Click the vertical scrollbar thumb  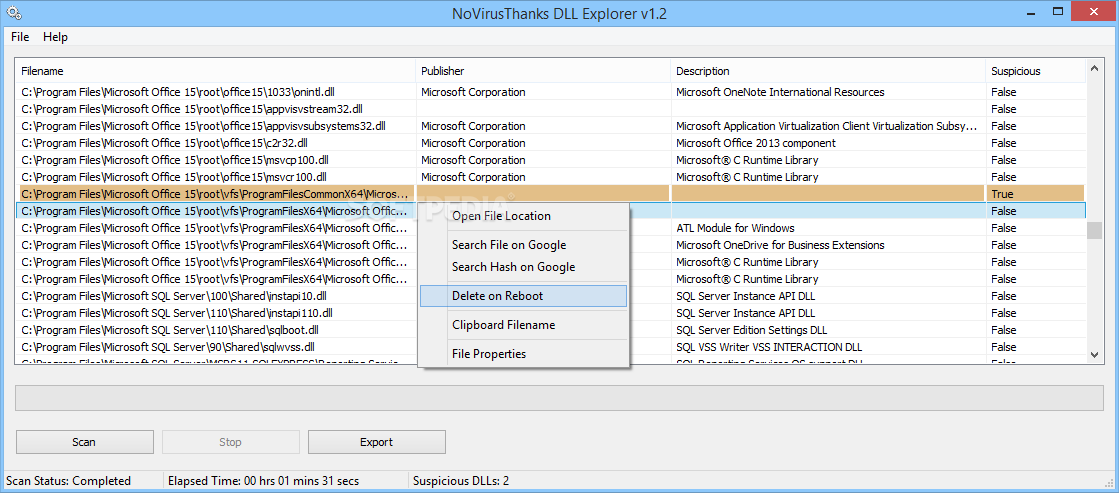tap(1094, 230)
